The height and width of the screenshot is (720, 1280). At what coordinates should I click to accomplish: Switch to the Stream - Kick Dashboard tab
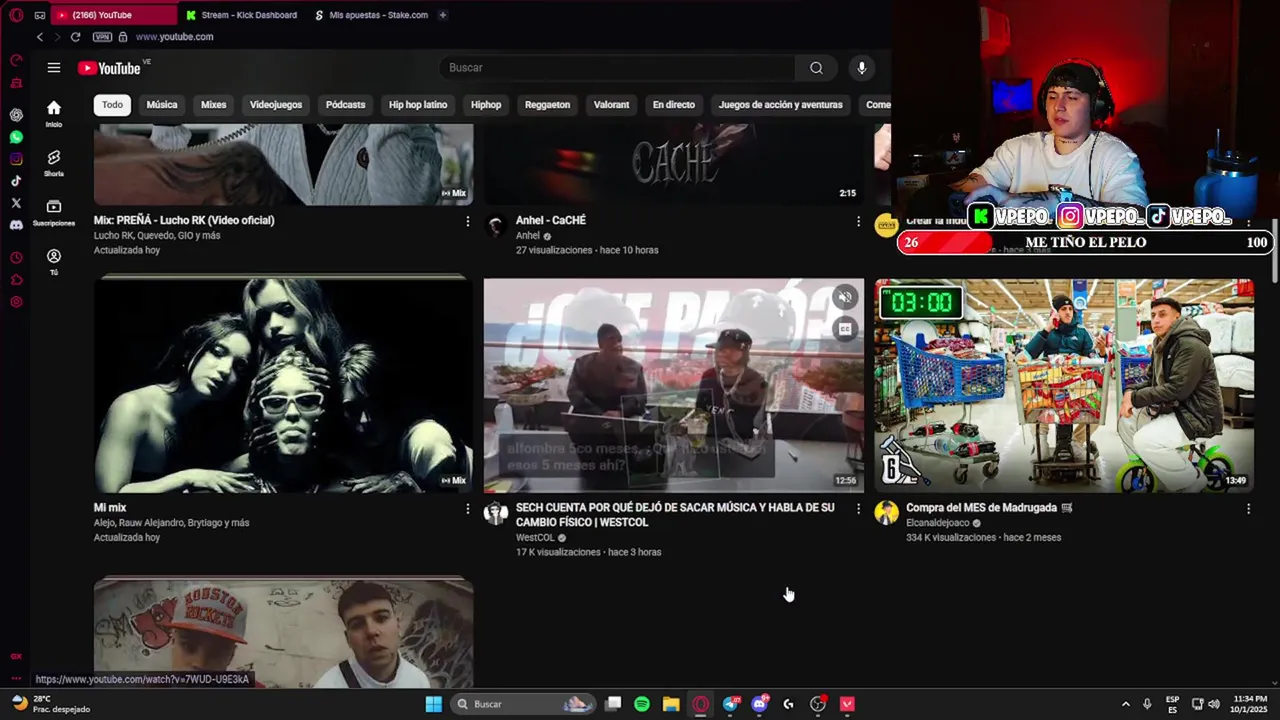click(241, 15)
